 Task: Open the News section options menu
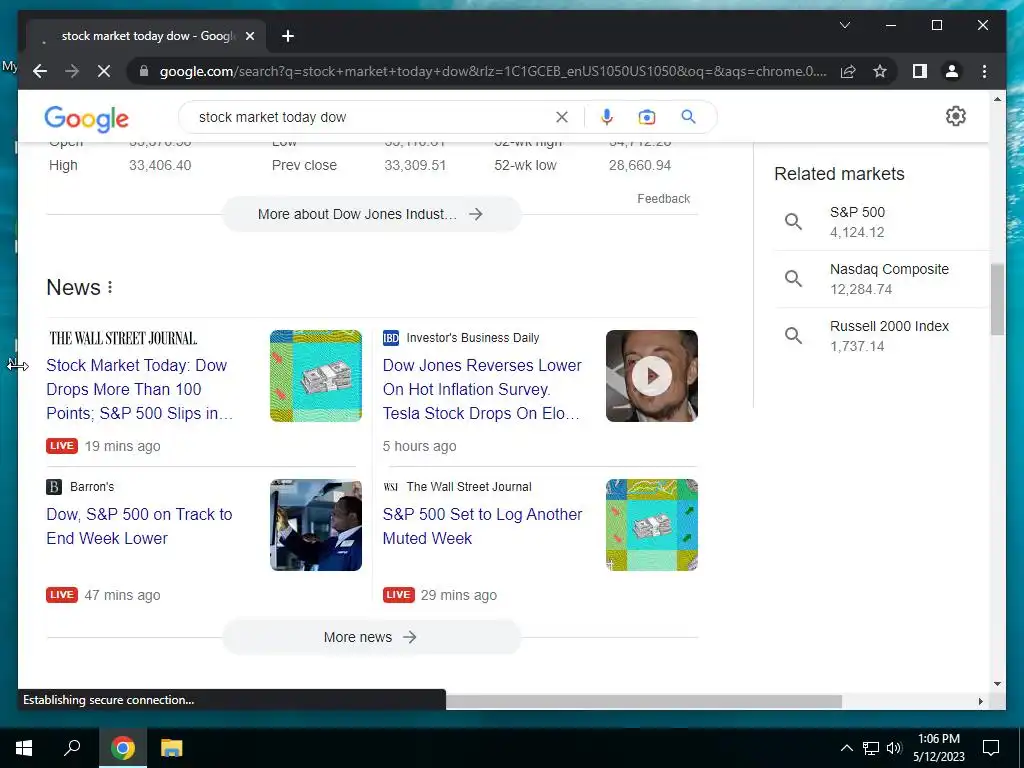point(110,287)
